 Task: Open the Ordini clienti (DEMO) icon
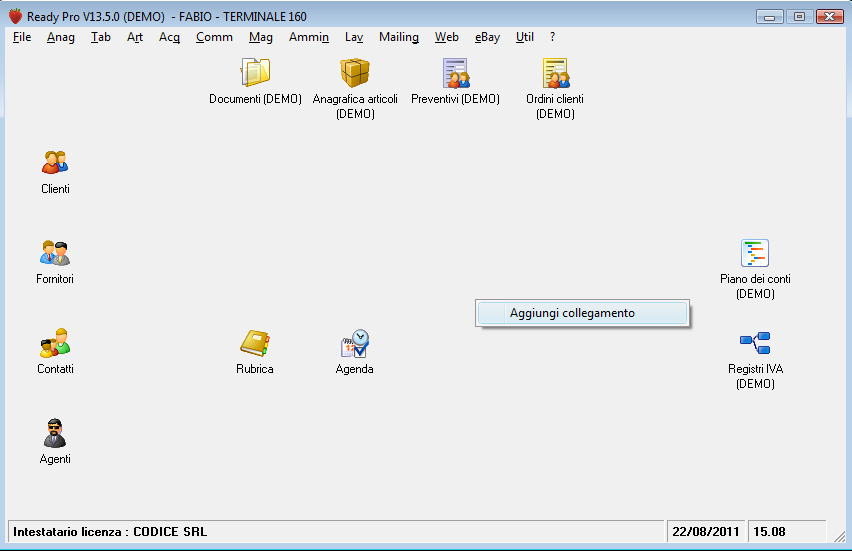pyautogui.click(x=555, y=73)
